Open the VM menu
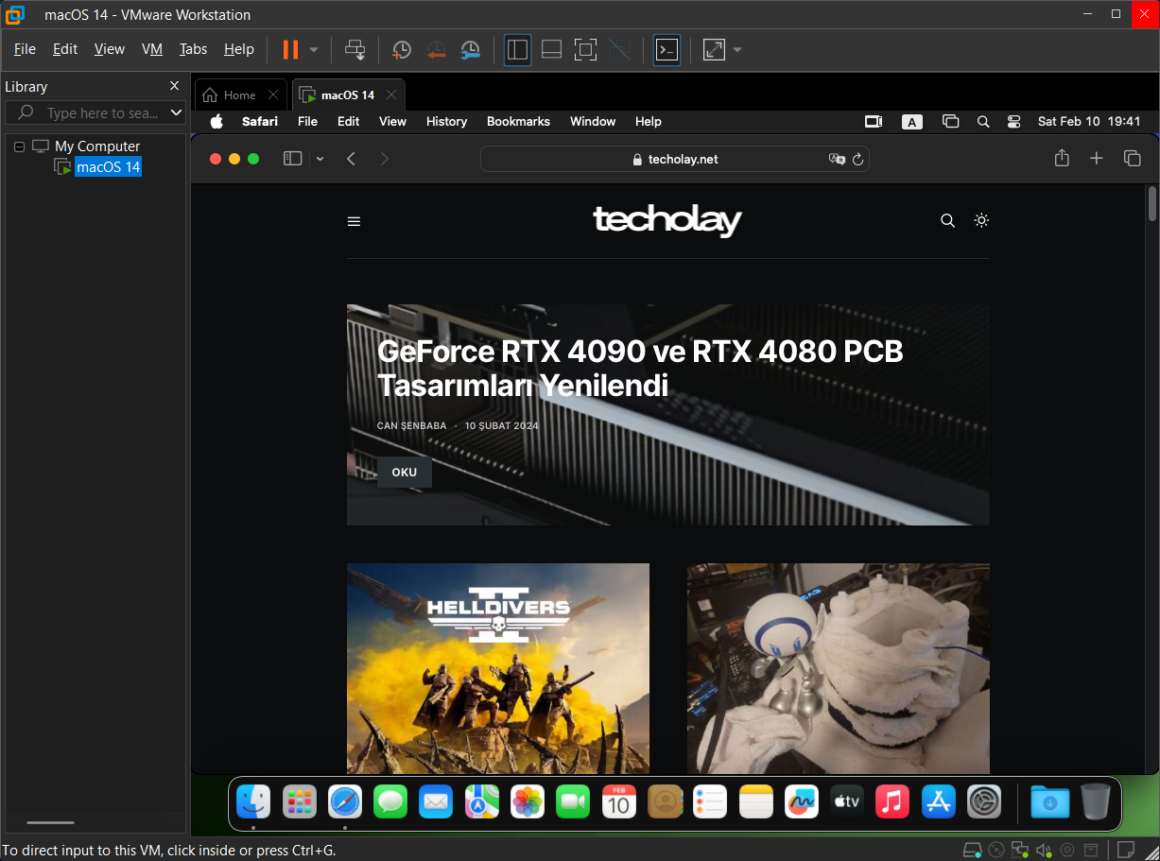The height and width of the screenshot is (861, 1160). click(152, 49)
